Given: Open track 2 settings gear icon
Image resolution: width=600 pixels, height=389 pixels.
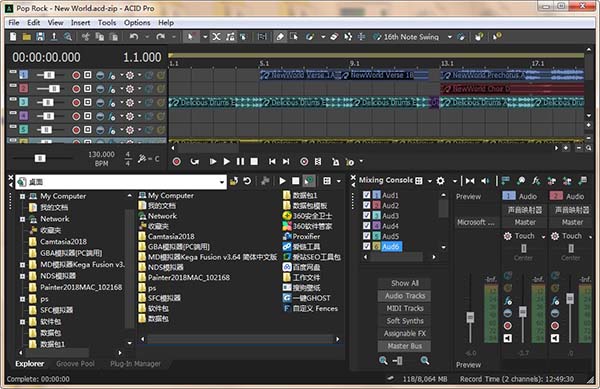Looking at the screenshot, I should (130, 89).
